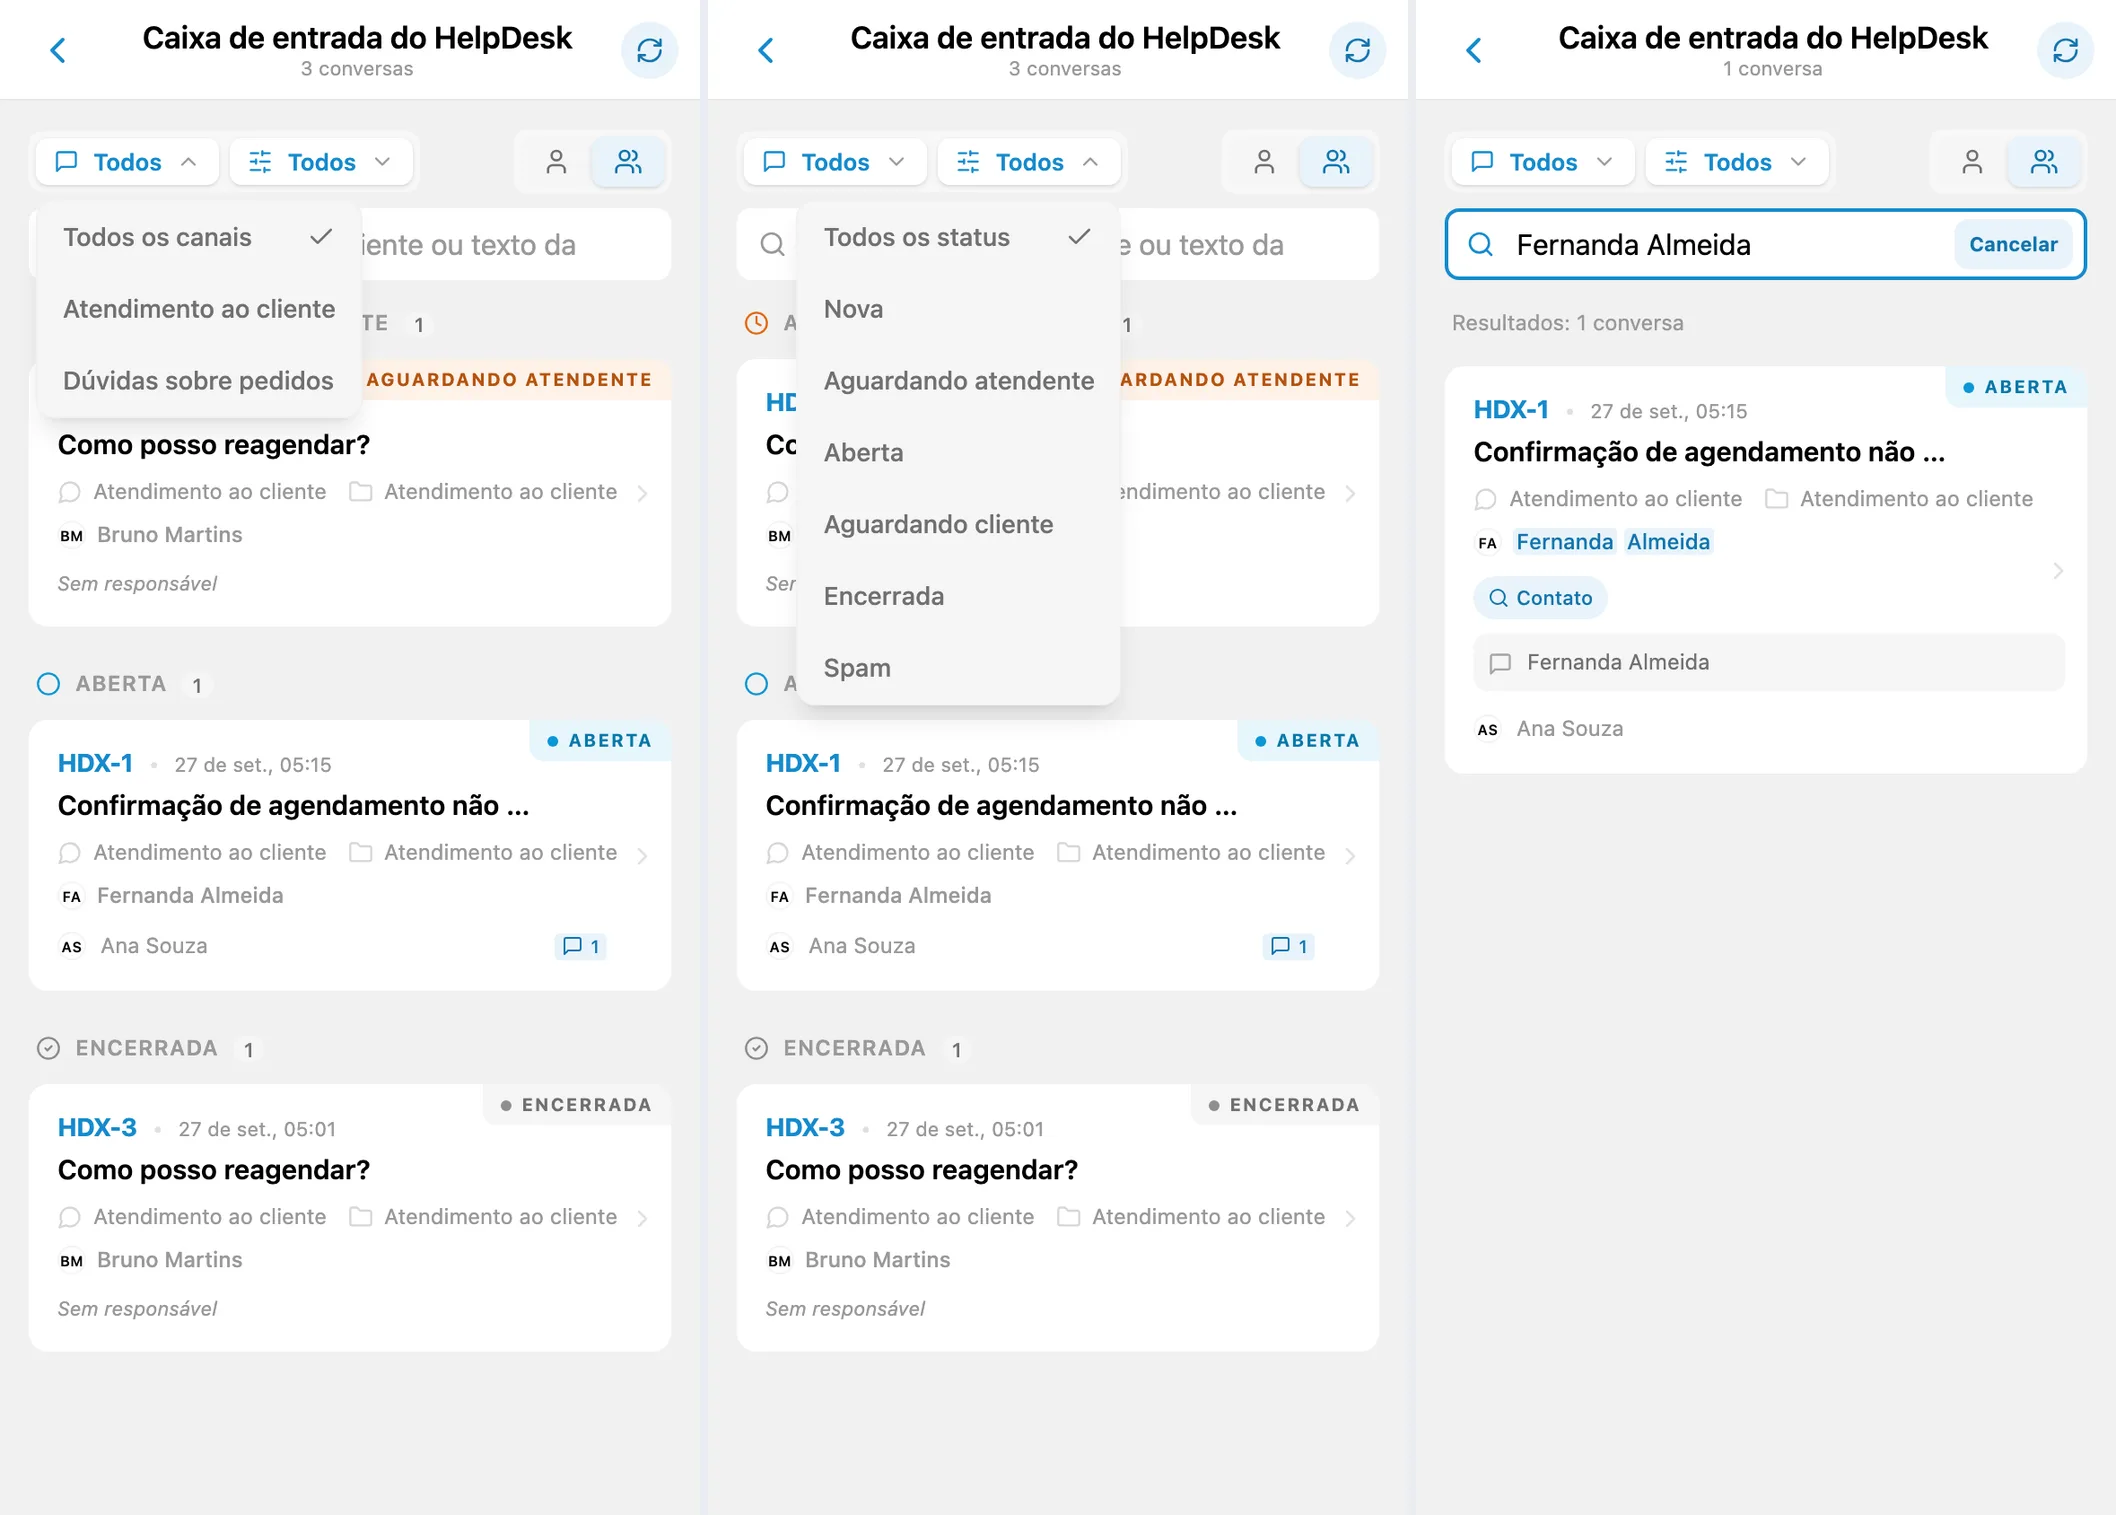
Task: Click comment count badge in left HDX-1 card
Action: click(581, 946)
